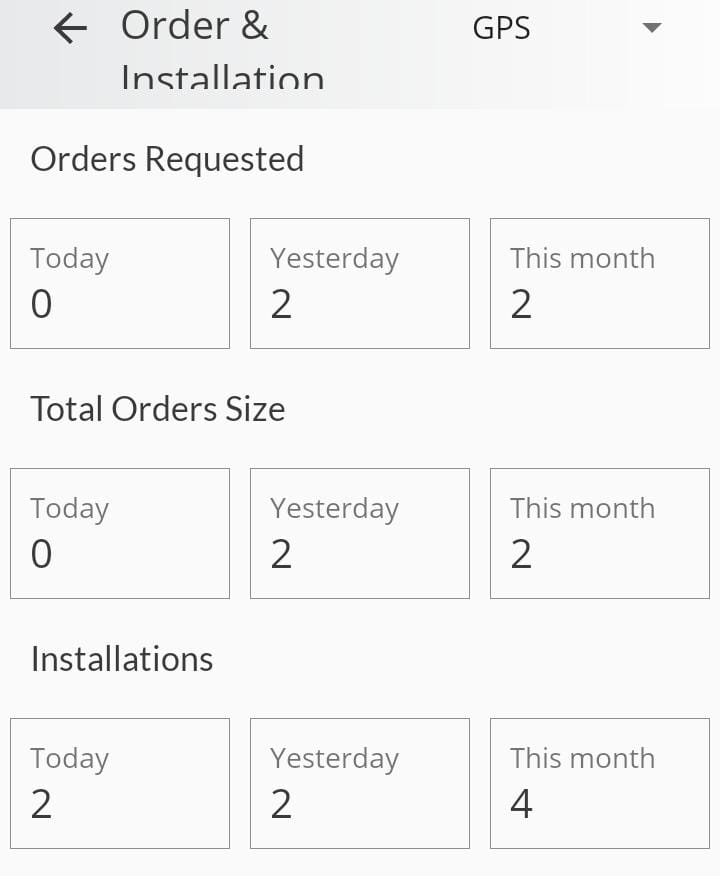Viewport: 720px width, 876px height.
Task: Click the value 0 in Orders Requested Today
Action: (x=41, y=304)
